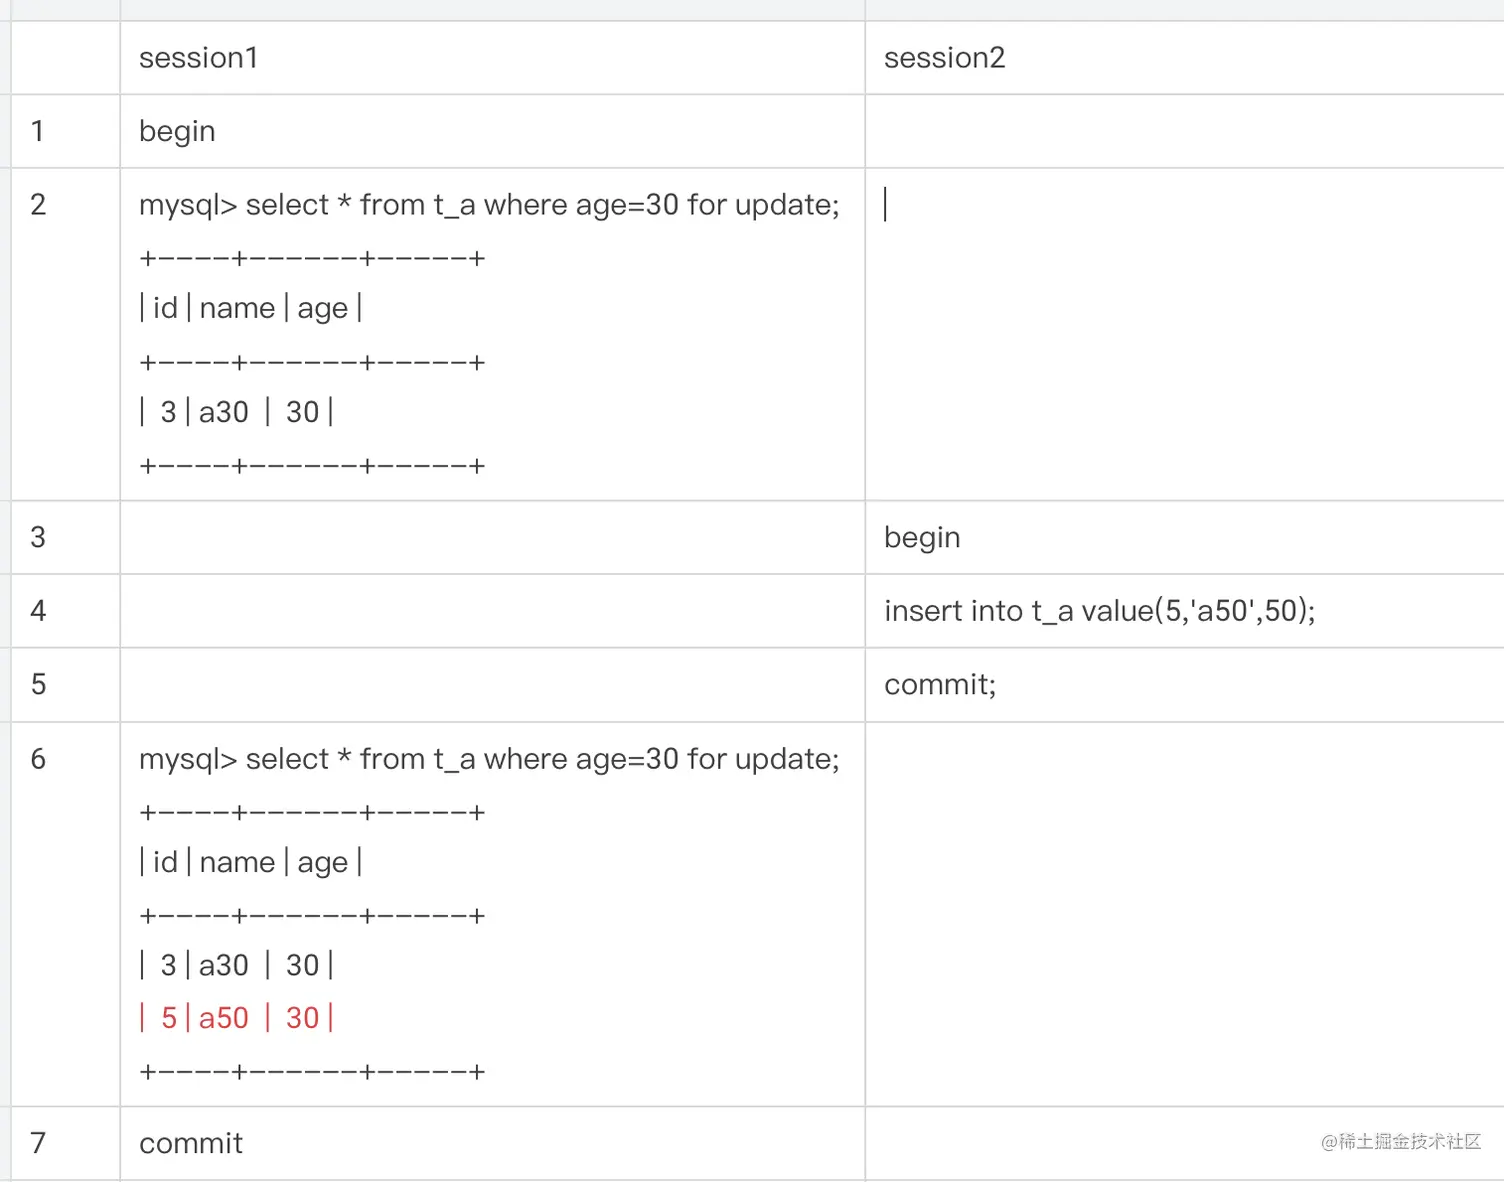Click the second select query in row 6

[489, 759]
